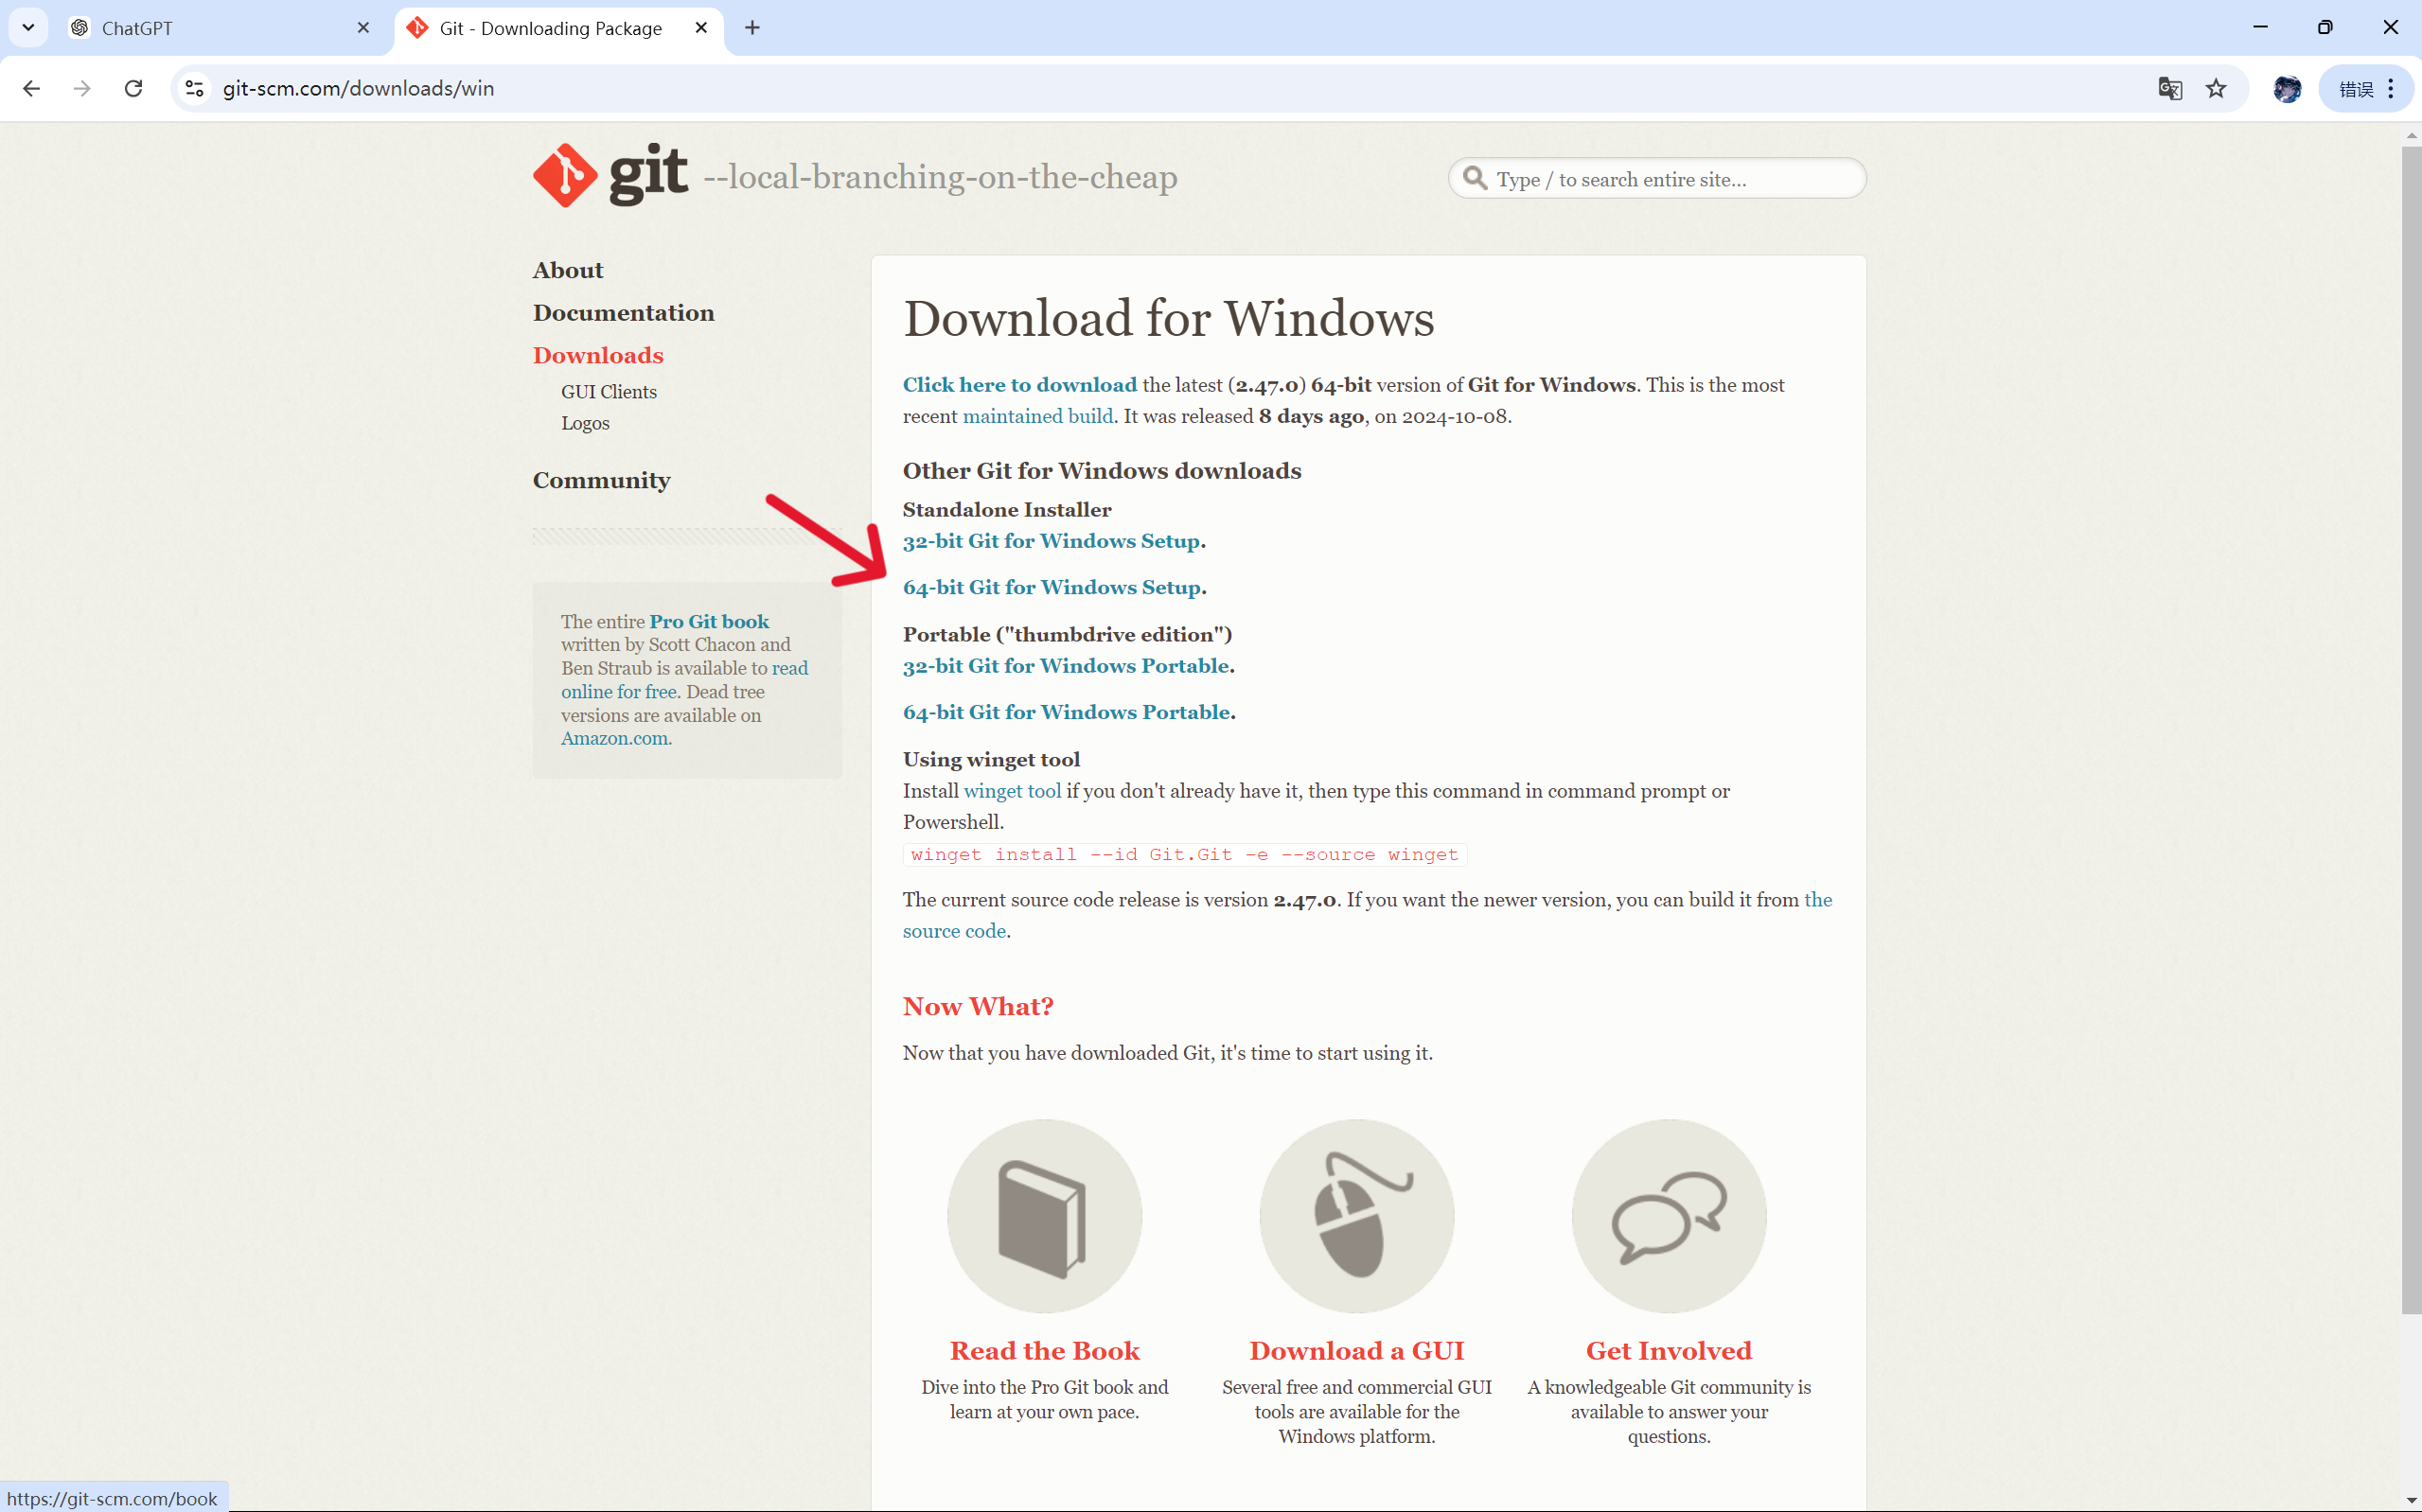This screenshot has height=1512, width=2422.
Task: Open the Chrome profile avatar
Action: tap(2286, 88)
